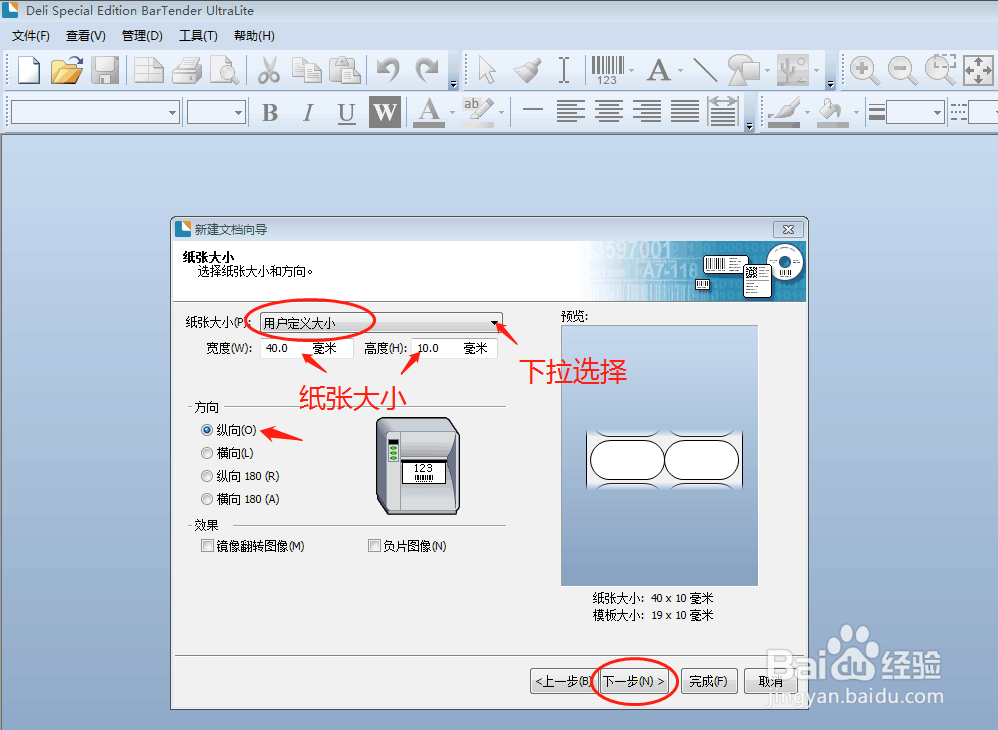Align text center
The height and width of the screenshot is (730, 998).
coord(609,111)
